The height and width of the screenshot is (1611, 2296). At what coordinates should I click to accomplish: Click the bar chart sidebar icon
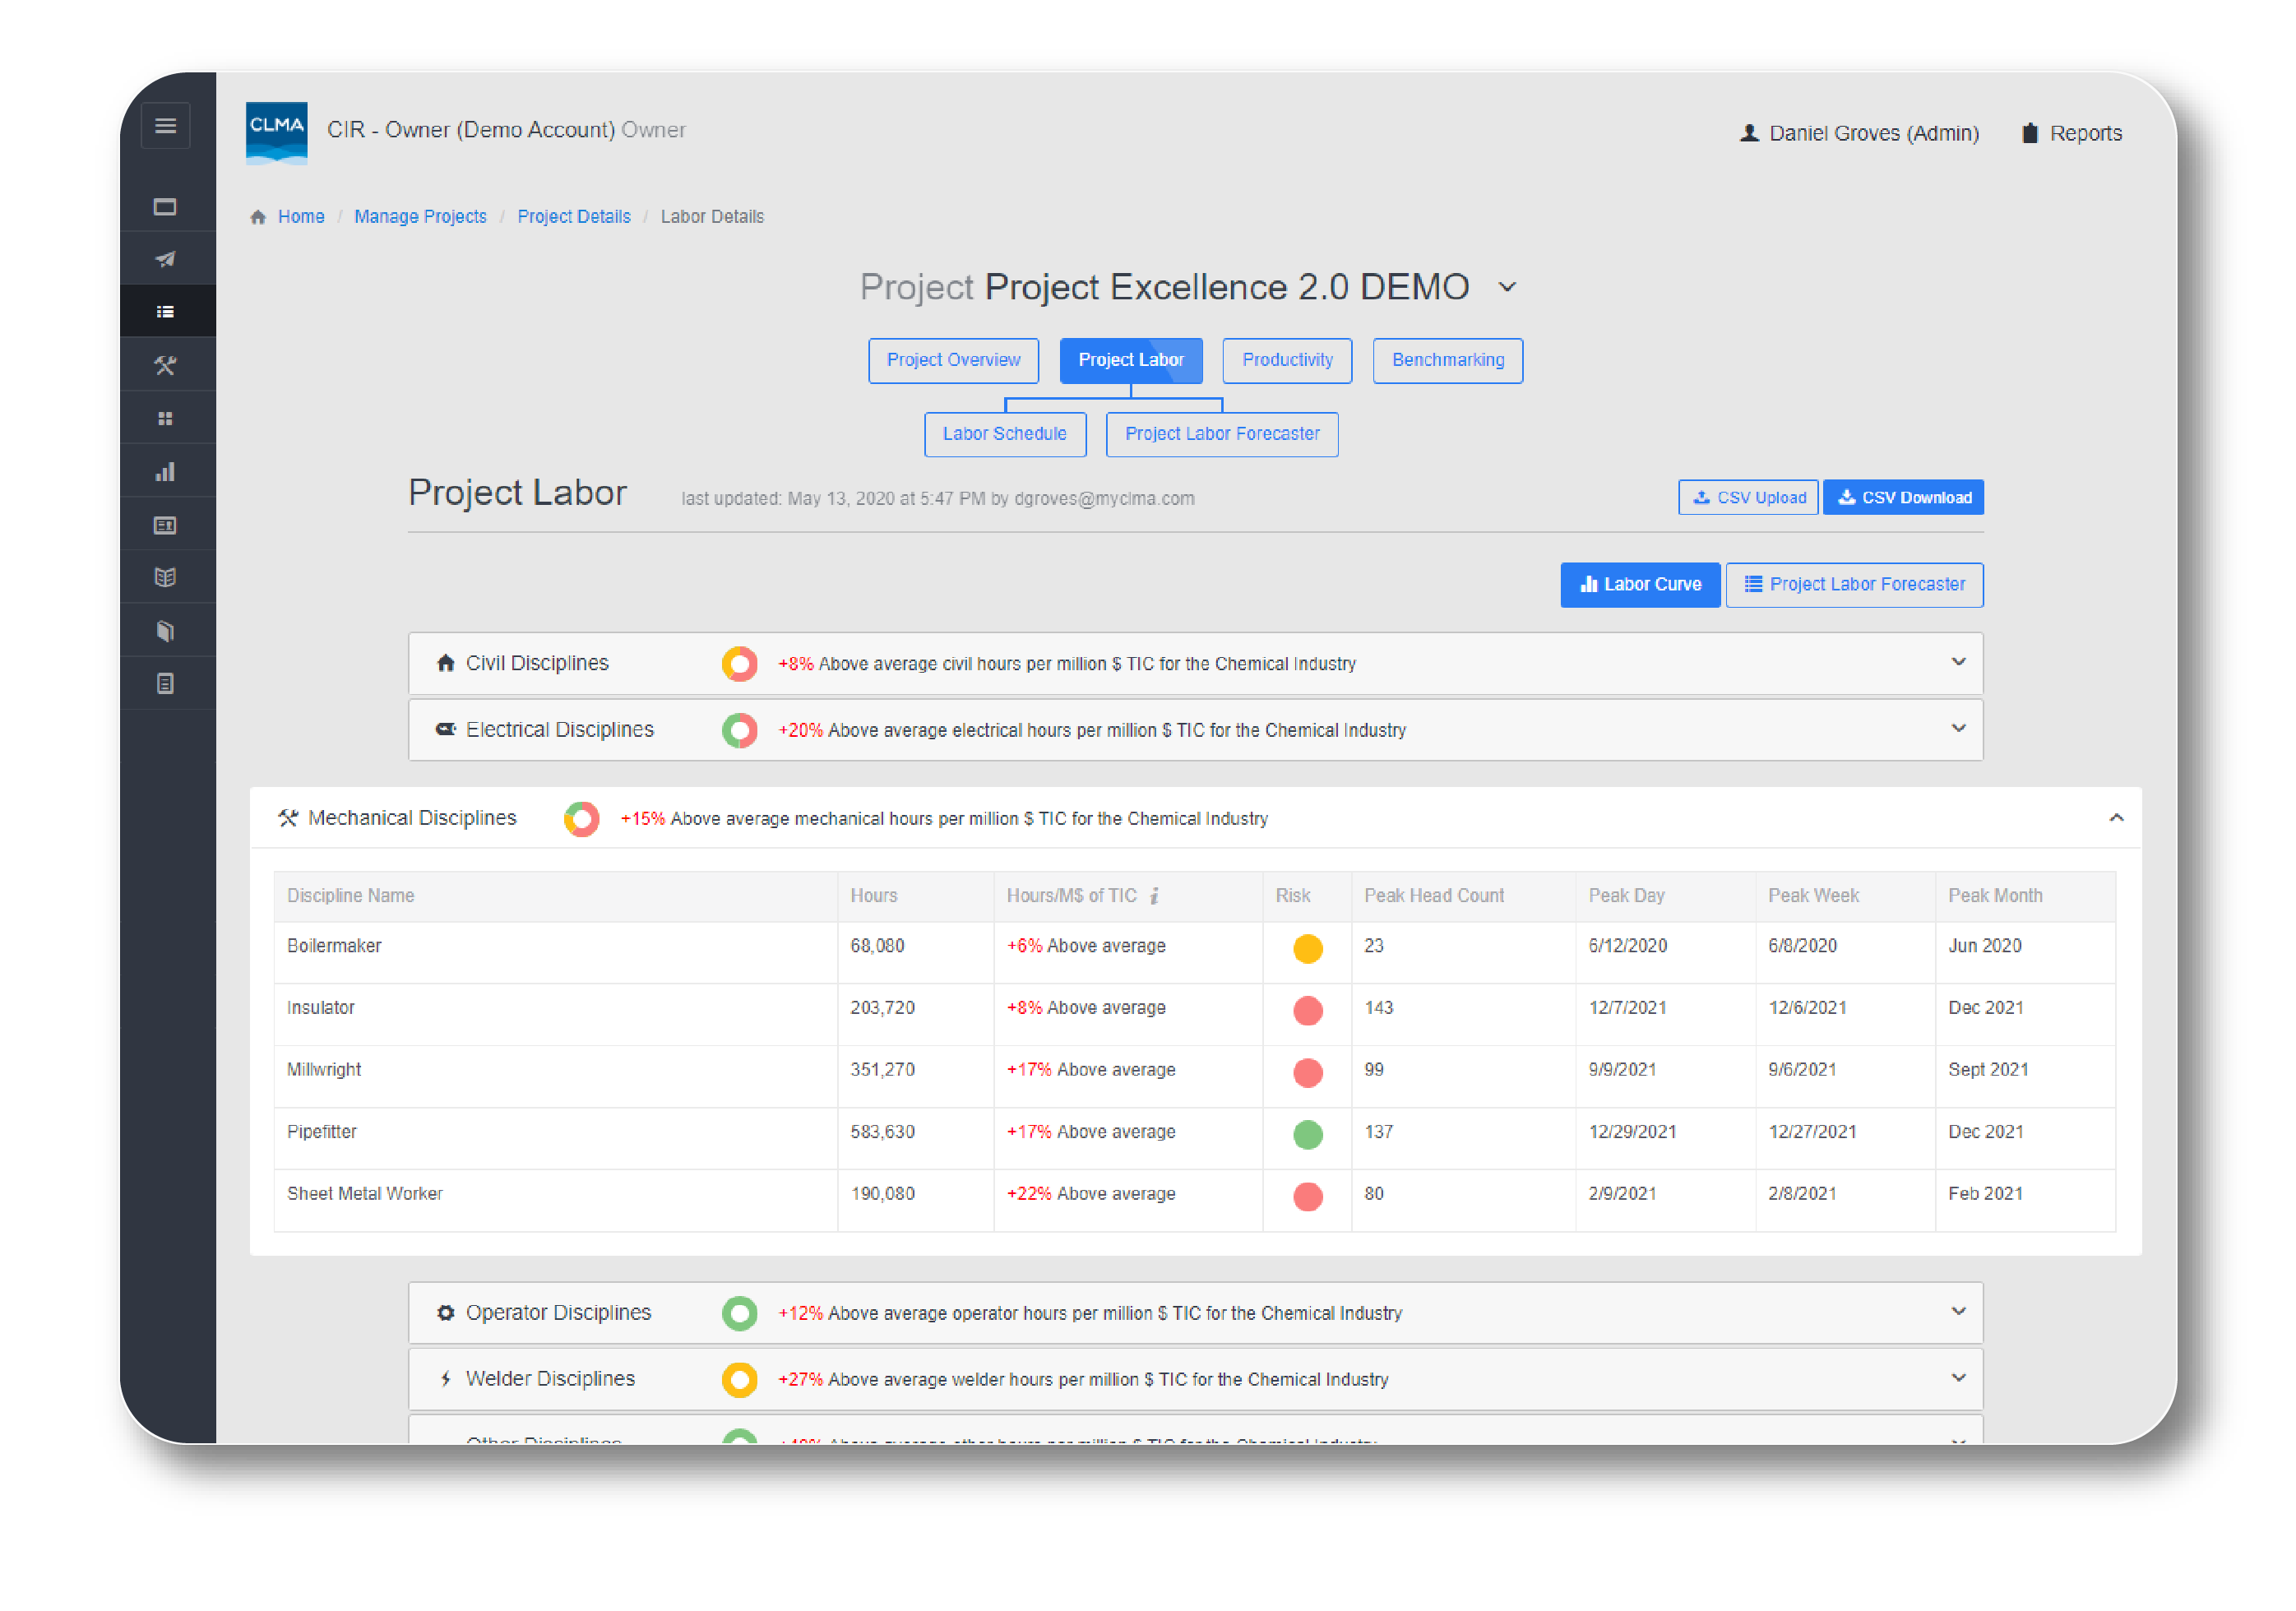point(165,472)
